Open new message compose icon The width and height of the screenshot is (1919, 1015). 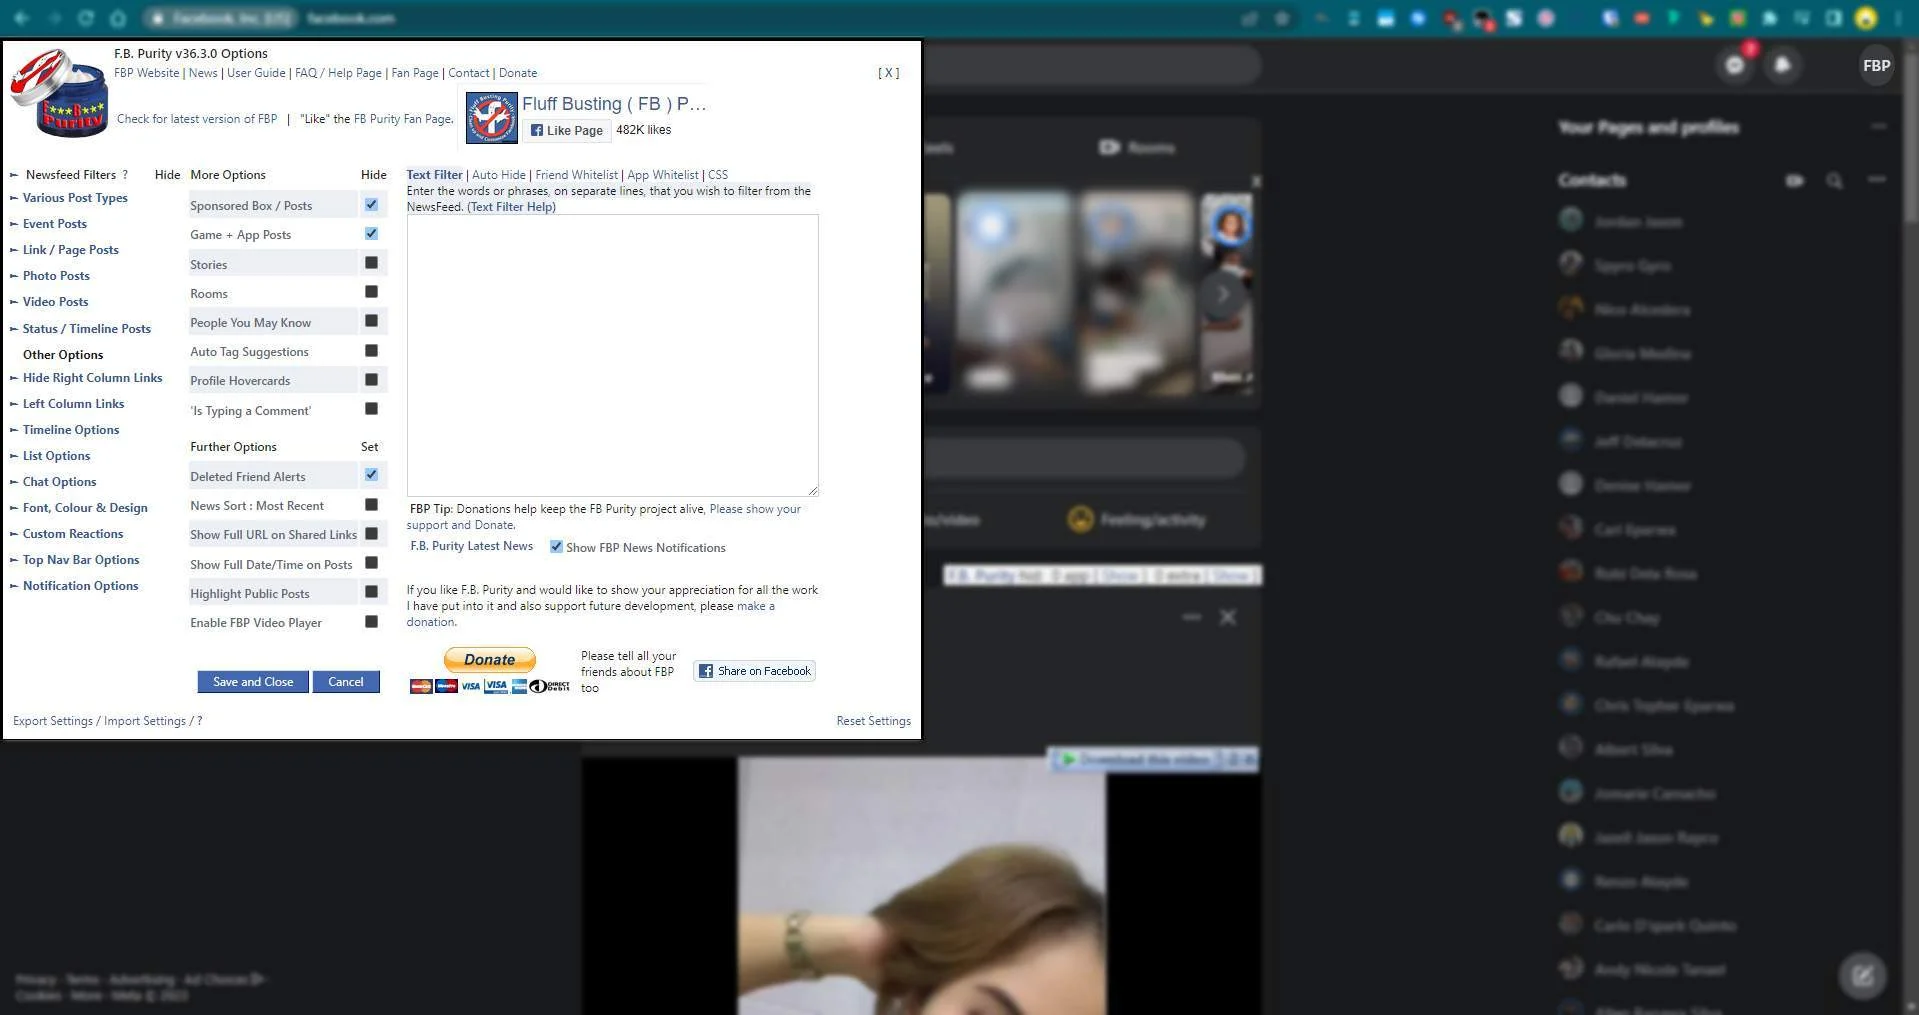click(x=1862, y=975)
